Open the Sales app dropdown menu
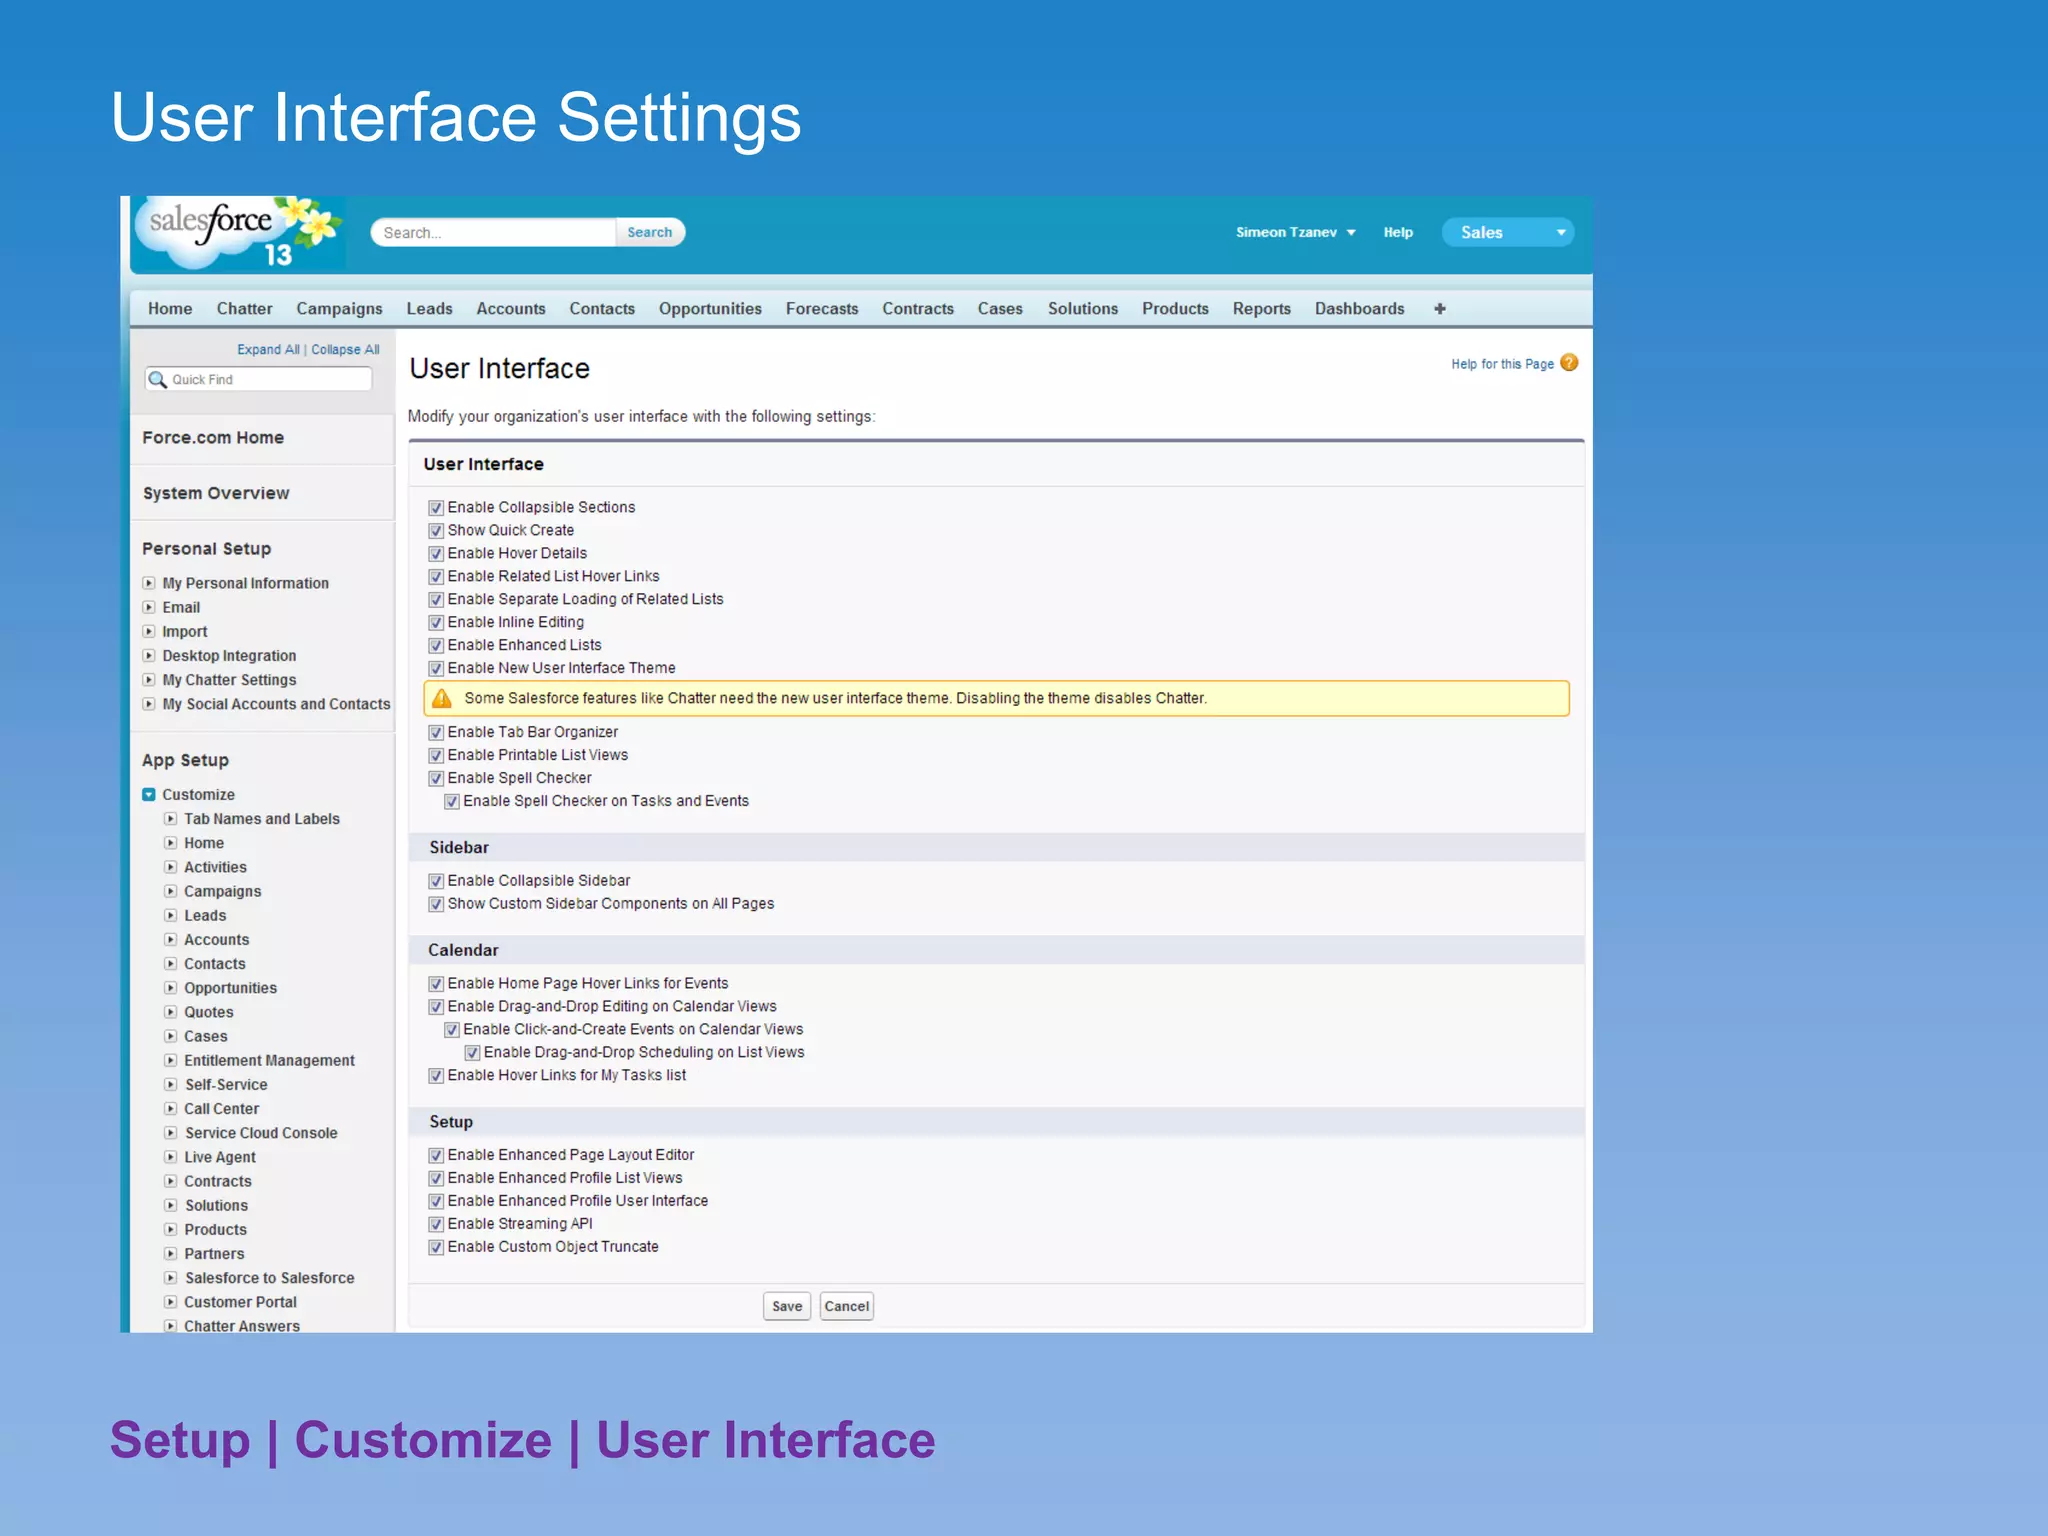 1507,232
